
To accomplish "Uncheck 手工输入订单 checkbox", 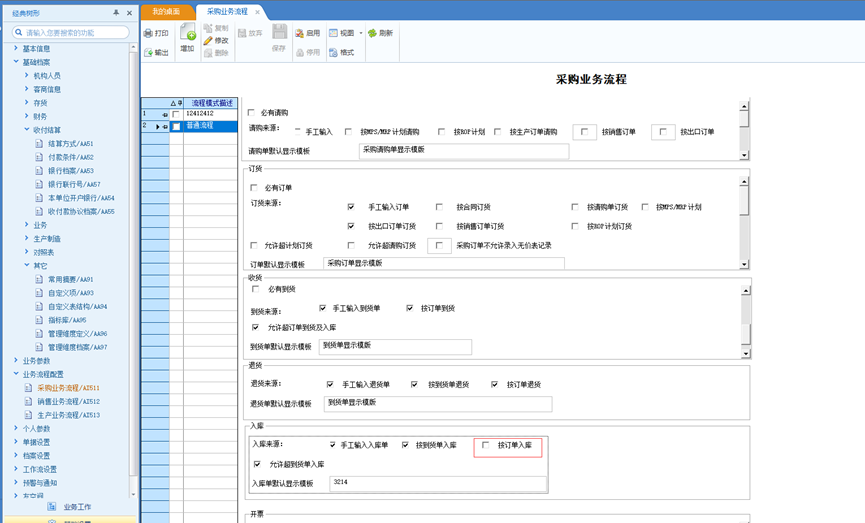I will click(351, 207).
